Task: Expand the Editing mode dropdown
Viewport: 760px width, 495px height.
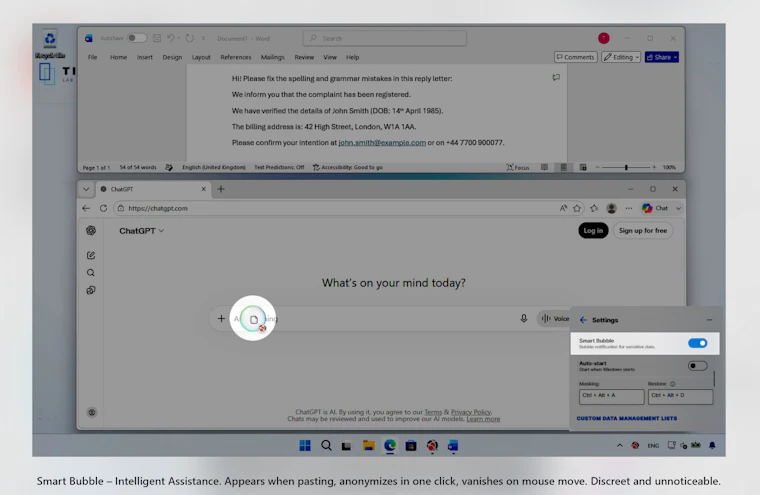Action: pos(621,57)
